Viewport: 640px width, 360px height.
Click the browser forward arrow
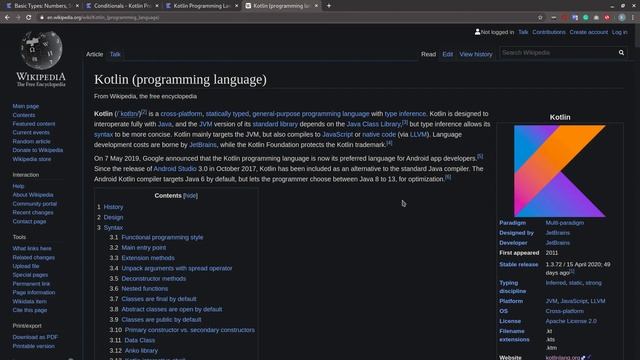point(18,18)
